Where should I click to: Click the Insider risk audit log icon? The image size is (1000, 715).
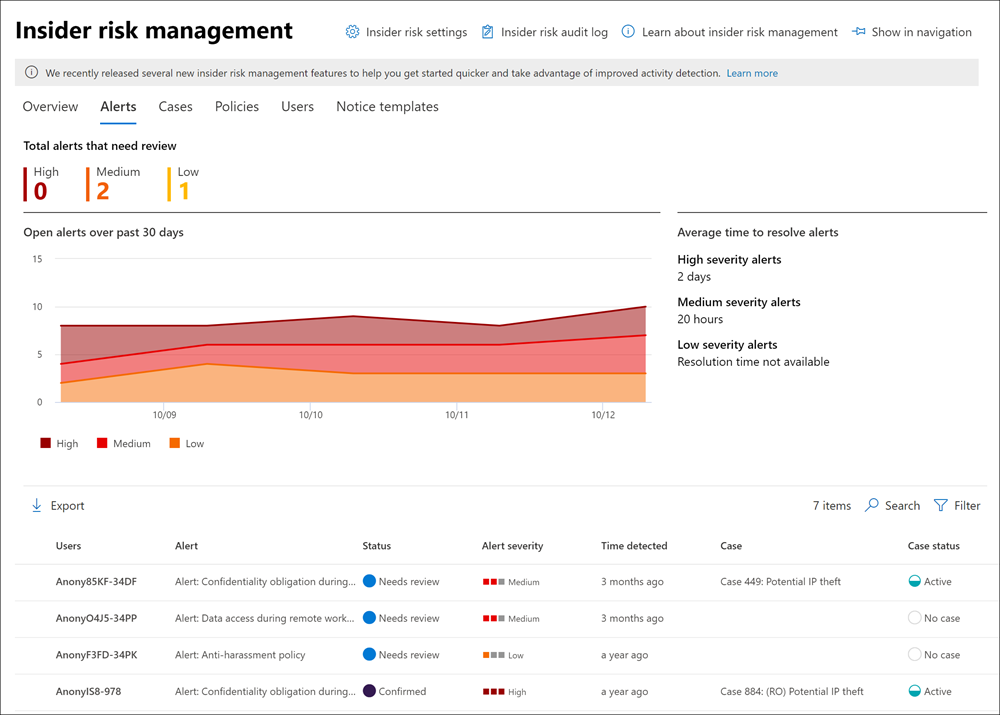click(488, 32)
